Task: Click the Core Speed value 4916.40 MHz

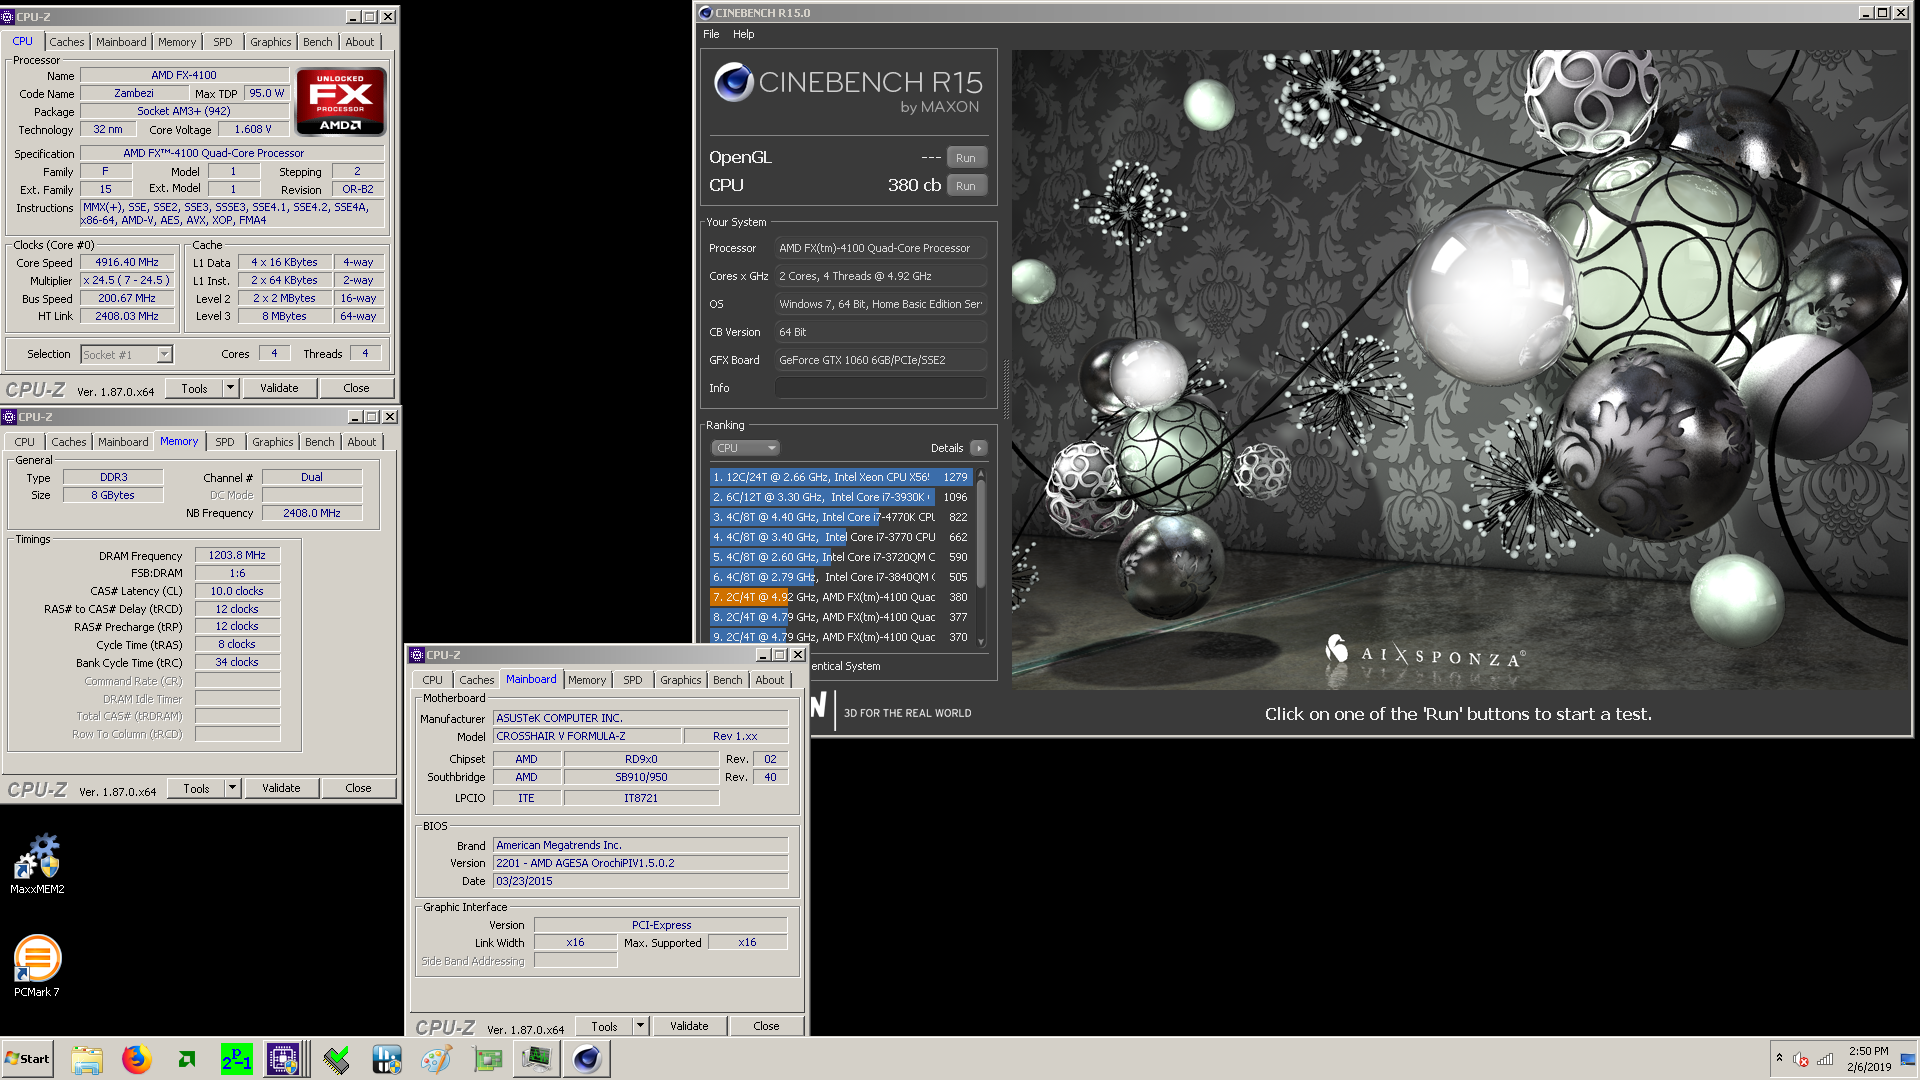Action: point(127,263)
